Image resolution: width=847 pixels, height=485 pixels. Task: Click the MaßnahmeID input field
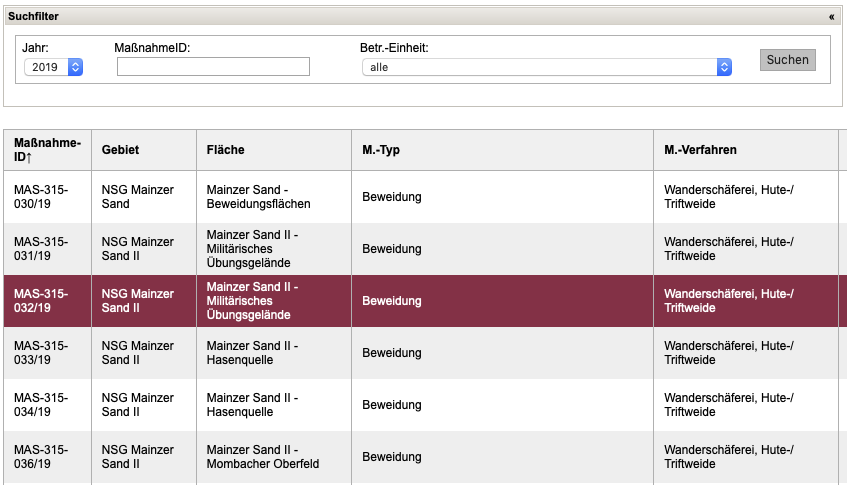tap(213, 67)
